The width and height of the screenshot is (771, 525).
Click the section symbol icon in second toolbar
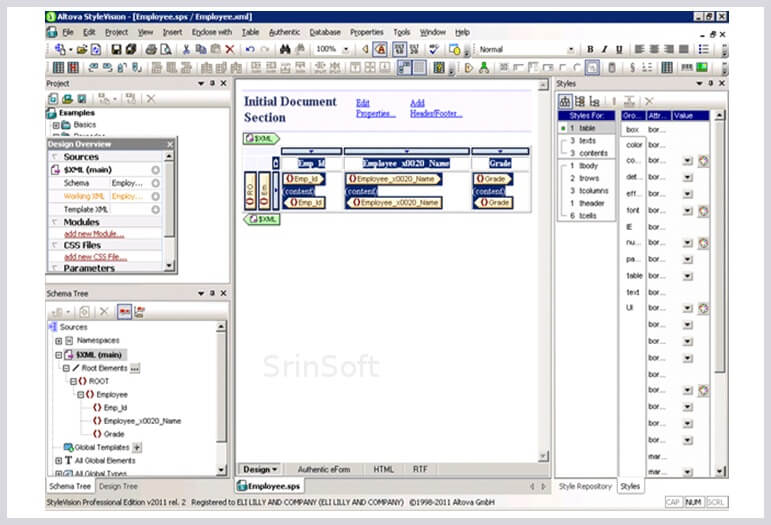pos(632,67)
